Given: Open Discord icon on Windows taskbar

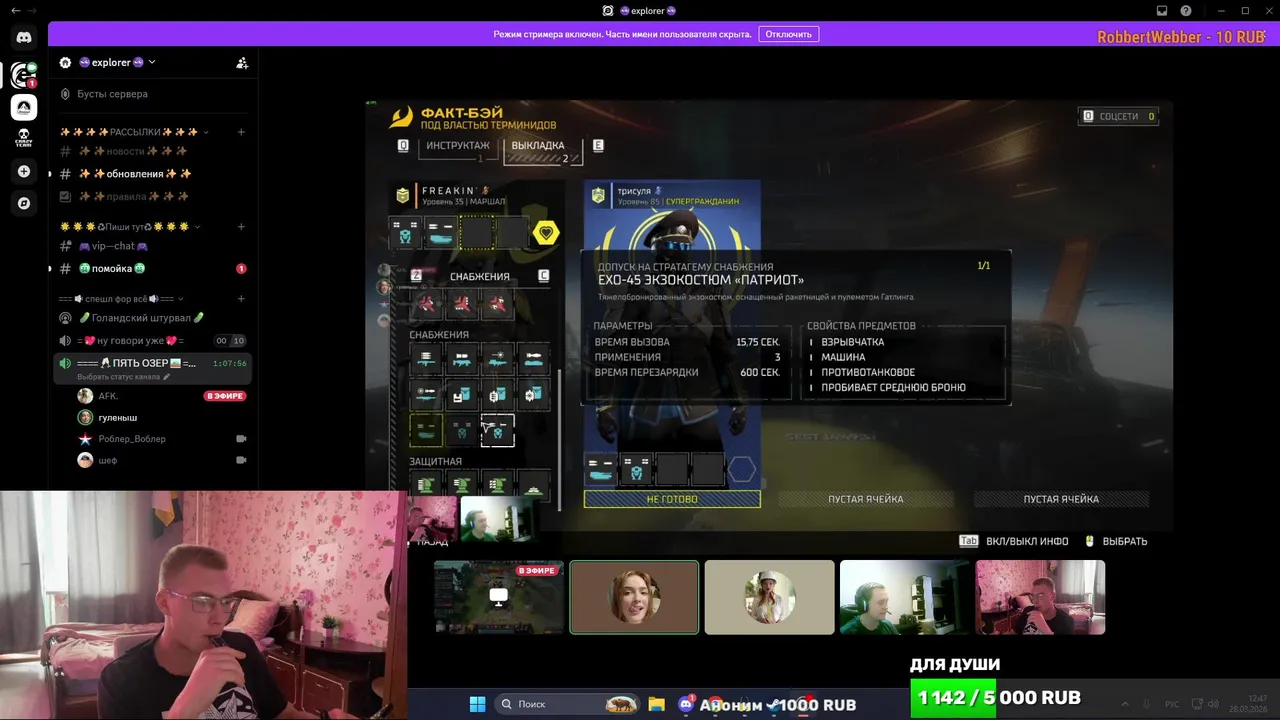Looking at the screenshot, I should 686,704.
